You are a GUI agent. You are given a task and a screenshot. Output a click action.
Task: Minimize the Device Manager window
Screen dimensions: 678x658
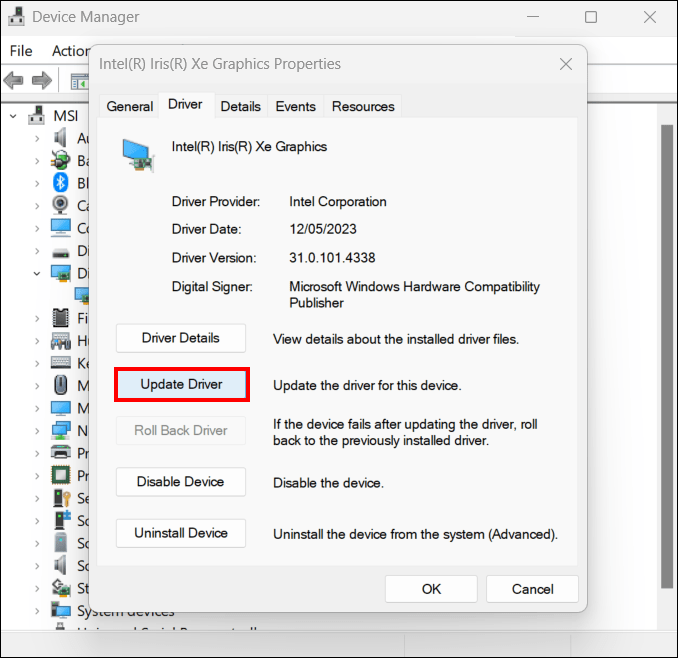(533, 17)
